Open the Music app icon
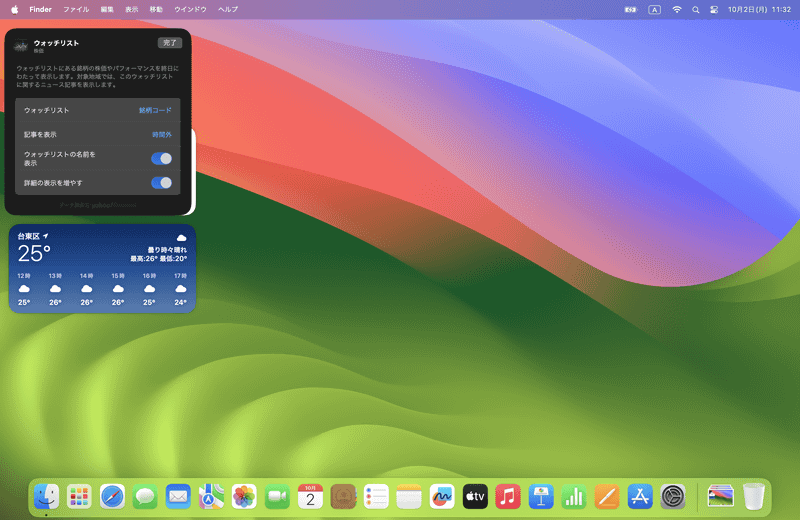The image size is (800, 520). point(508,496)
